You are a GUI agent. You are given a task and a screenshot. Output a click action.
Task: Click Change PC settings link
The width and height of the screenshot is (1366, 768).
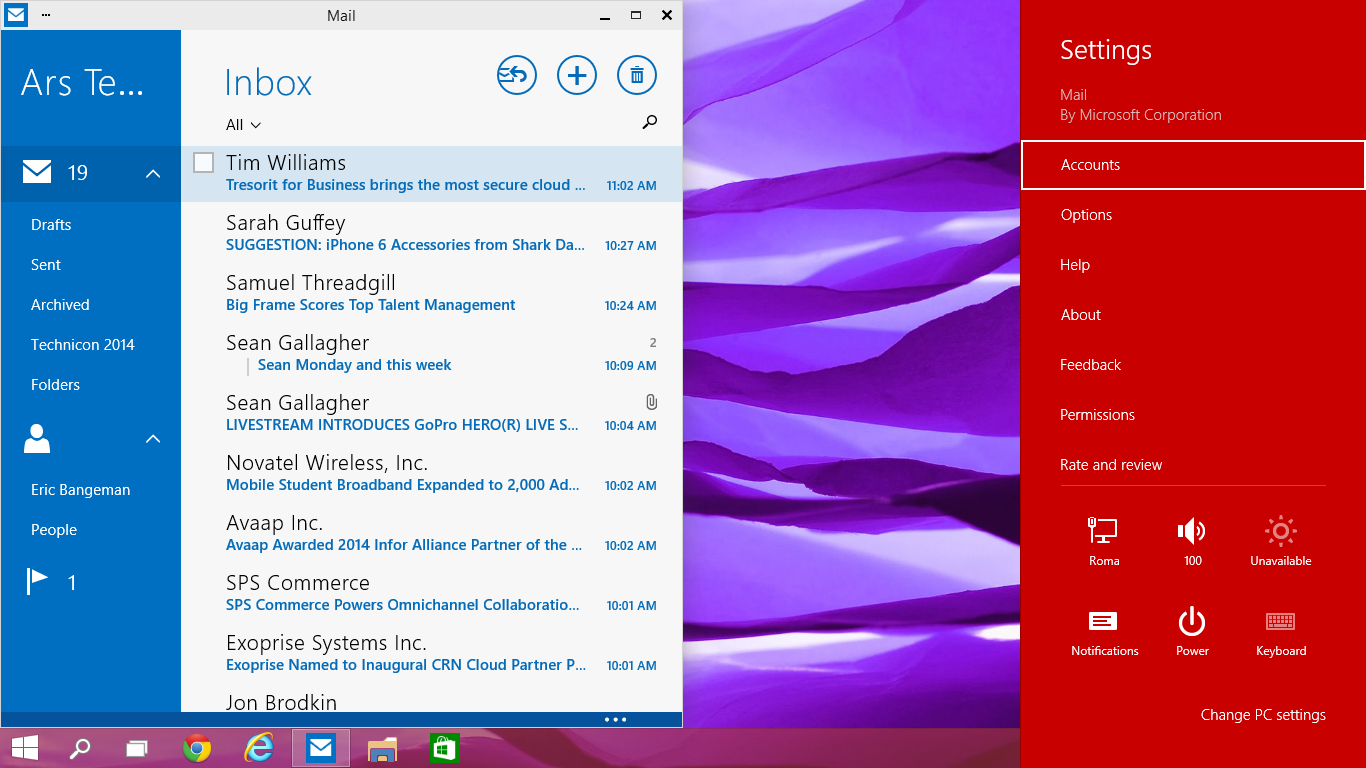pos(1263,715)
